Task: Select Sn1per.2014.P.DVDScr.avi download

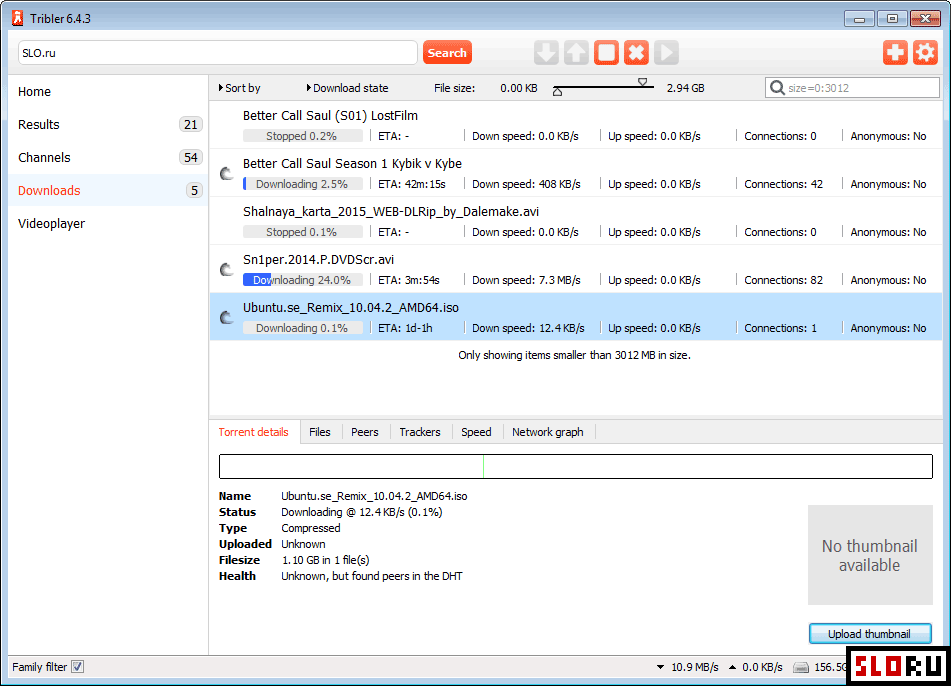Action: (576, 269)
